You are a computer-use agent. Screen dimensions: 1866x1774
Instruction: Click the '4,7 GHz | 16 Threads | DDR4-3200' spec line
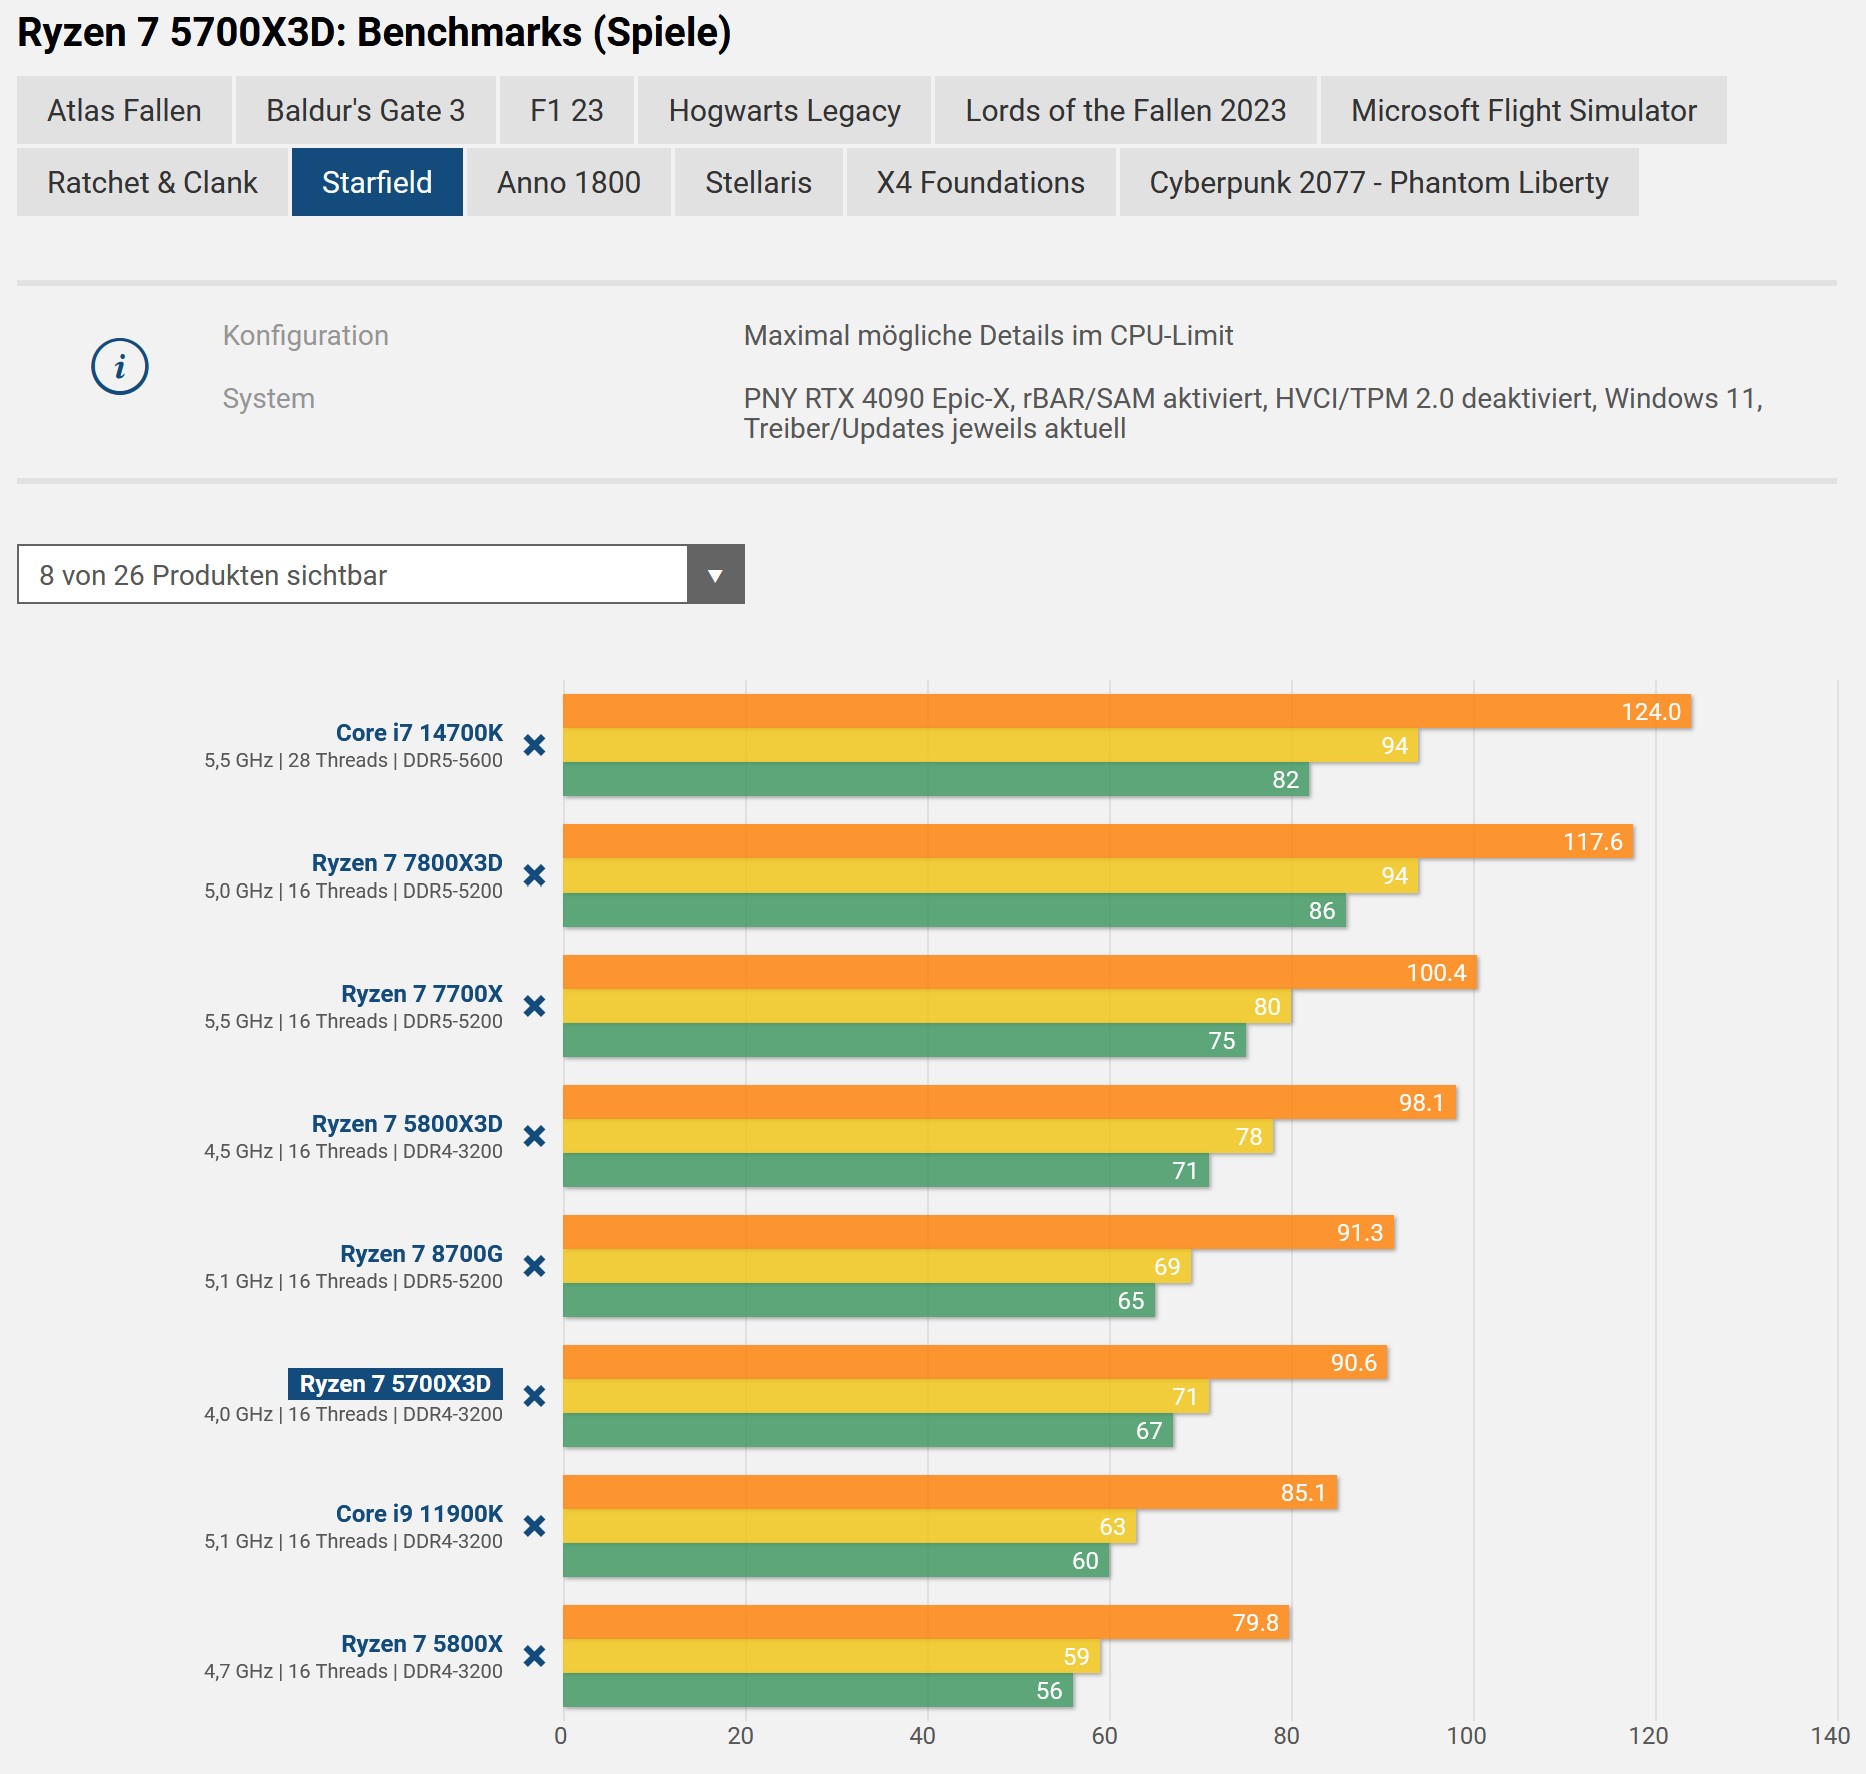(x=354, y=1671)
